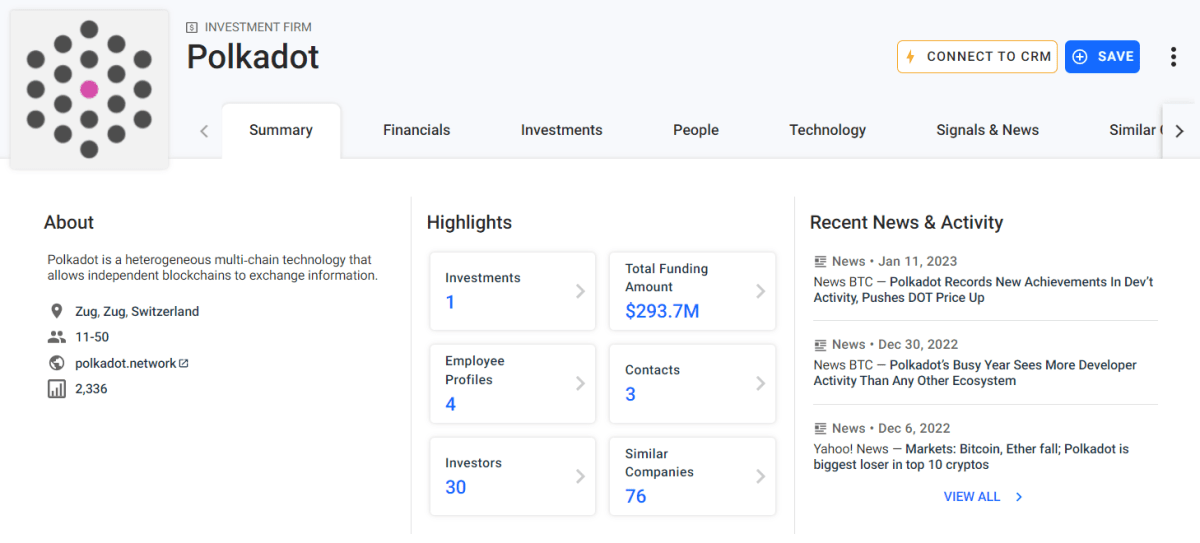Open the Investments highlight card
This screenshot has height=543, width=1200.
coord(512,291)
